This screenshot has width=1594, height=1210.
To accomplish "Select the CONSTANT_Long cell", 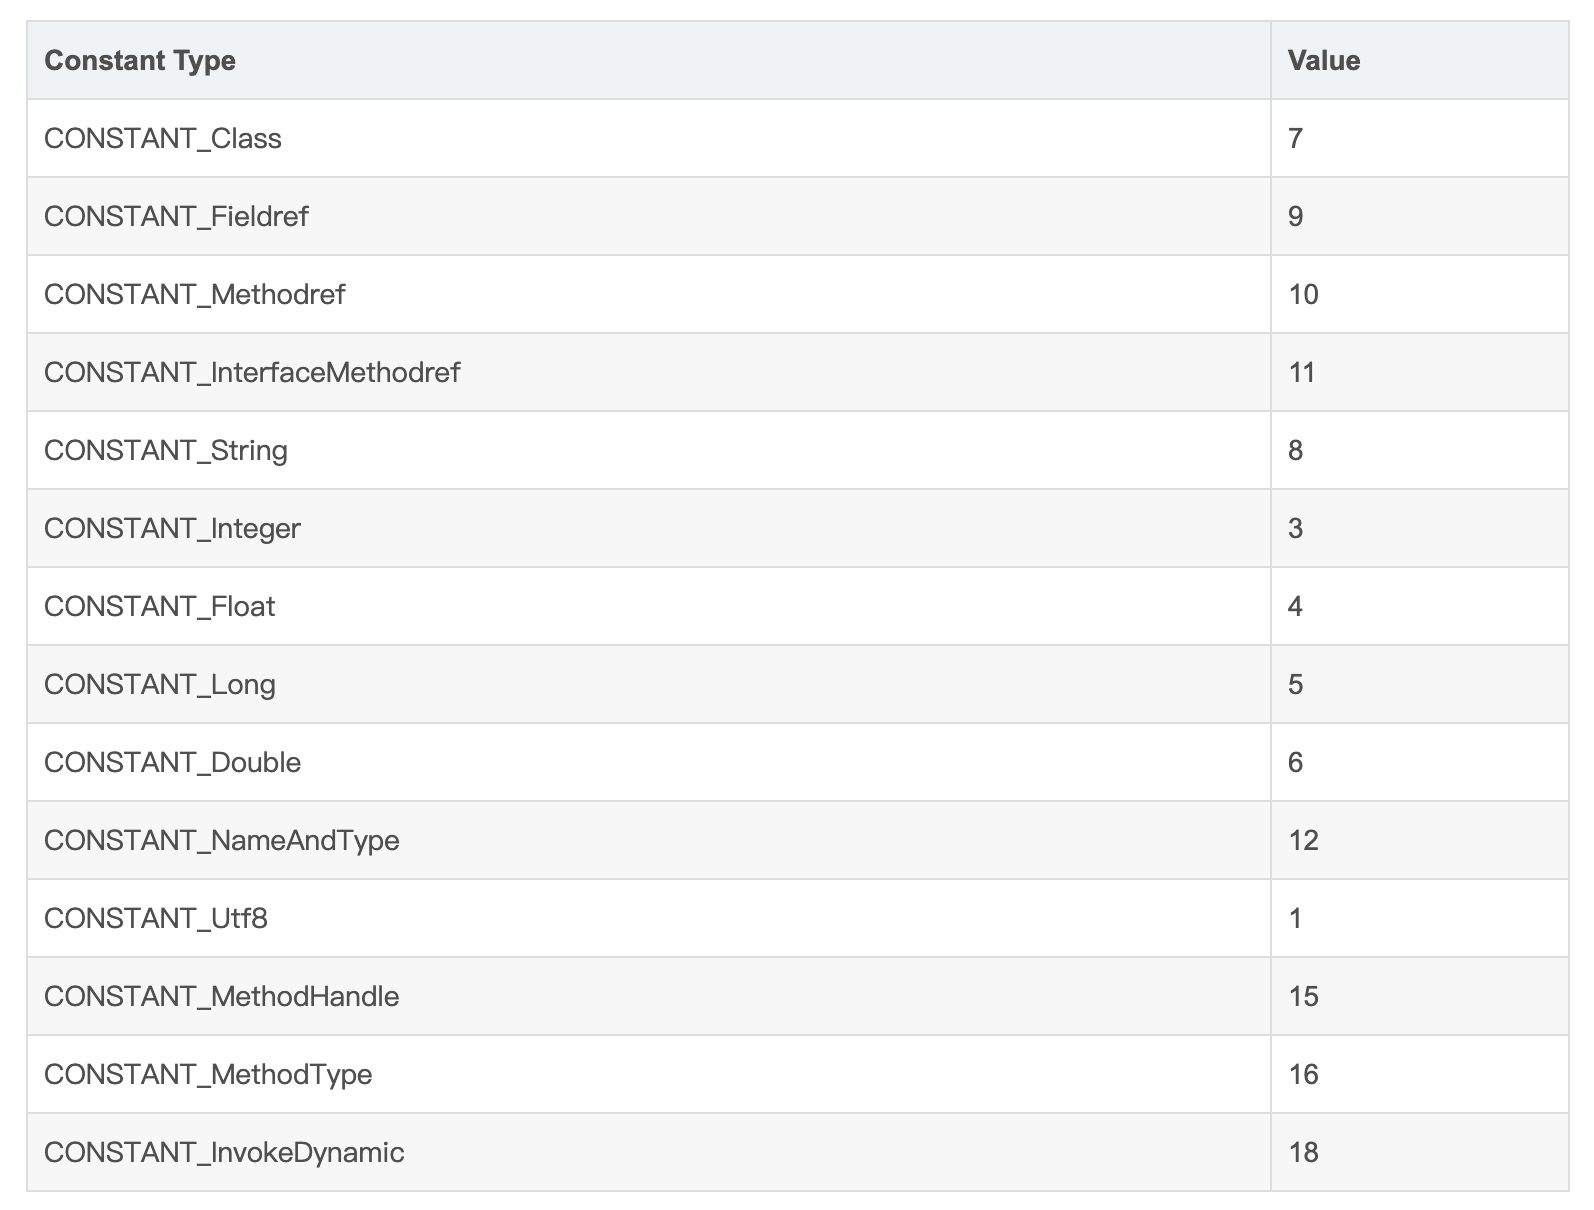I will tap(160, 684).
